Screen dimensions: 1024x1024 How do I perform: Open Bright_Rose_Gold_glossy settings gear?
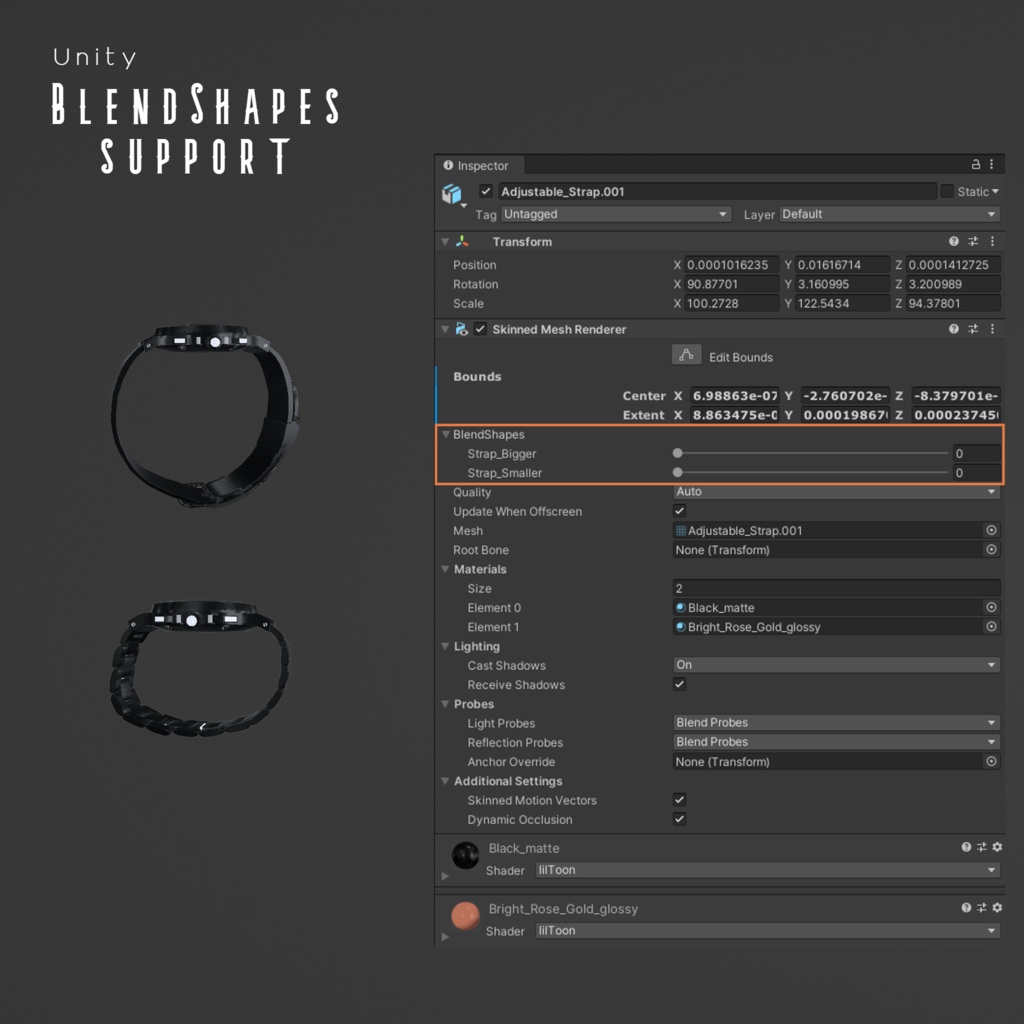pos(997,908)
